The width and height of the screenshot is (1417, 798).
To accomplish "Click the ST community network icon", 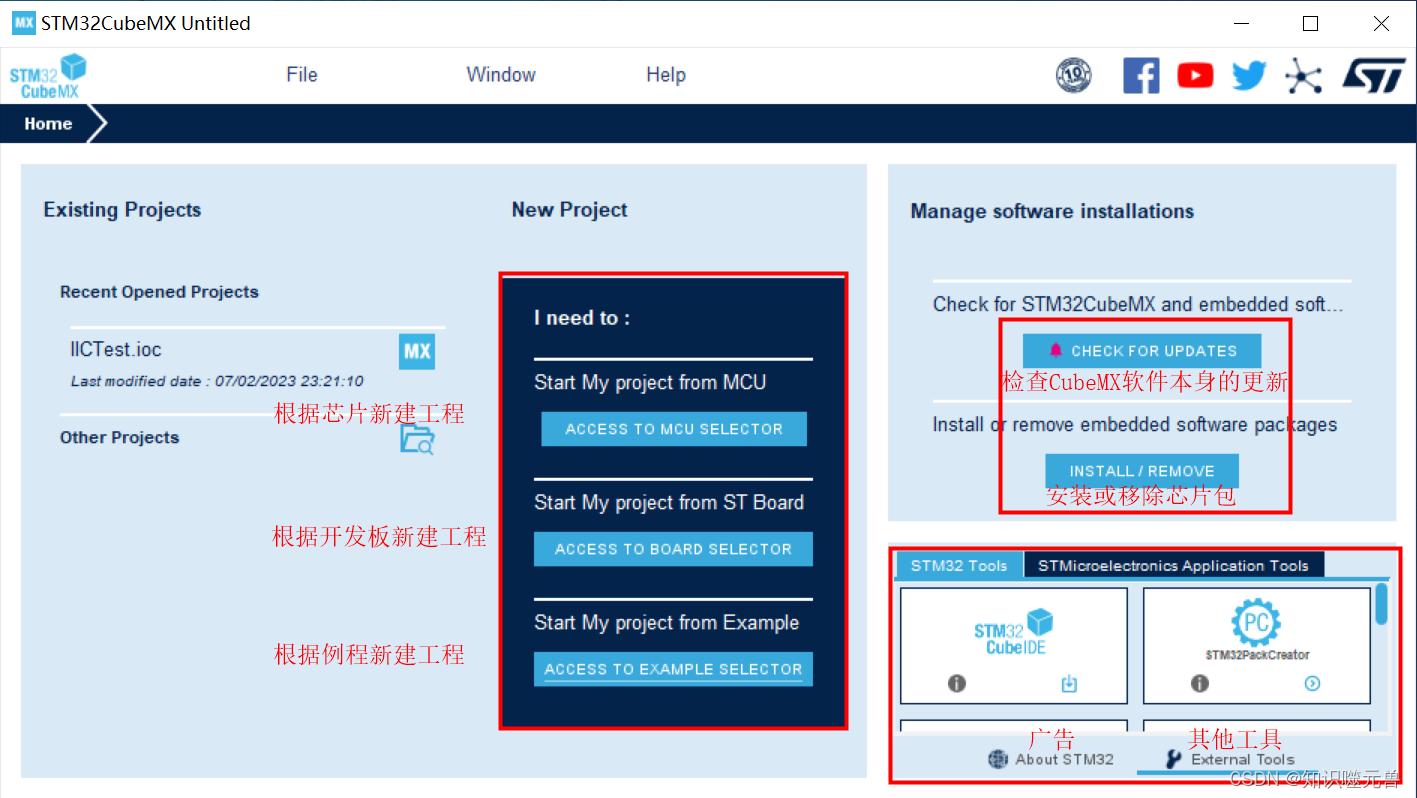I will click(1303, 76).
